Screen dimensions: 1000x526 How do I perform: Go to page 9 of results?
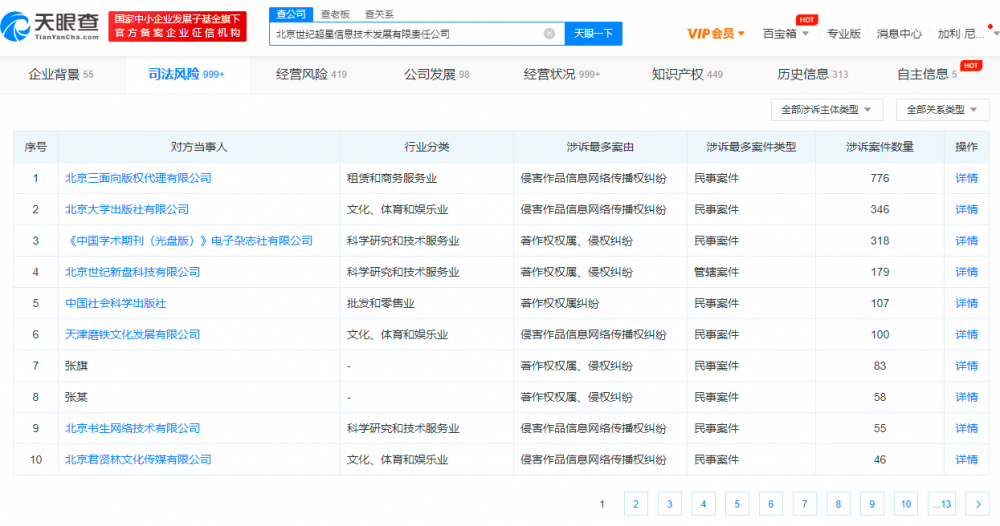pyautogui.click(x=872, y=504)
